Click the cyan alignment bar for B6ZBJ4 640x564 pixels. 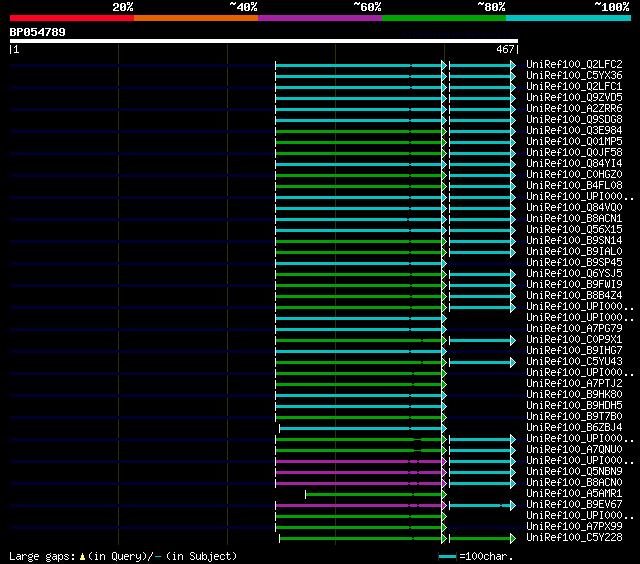click(363, 429)
